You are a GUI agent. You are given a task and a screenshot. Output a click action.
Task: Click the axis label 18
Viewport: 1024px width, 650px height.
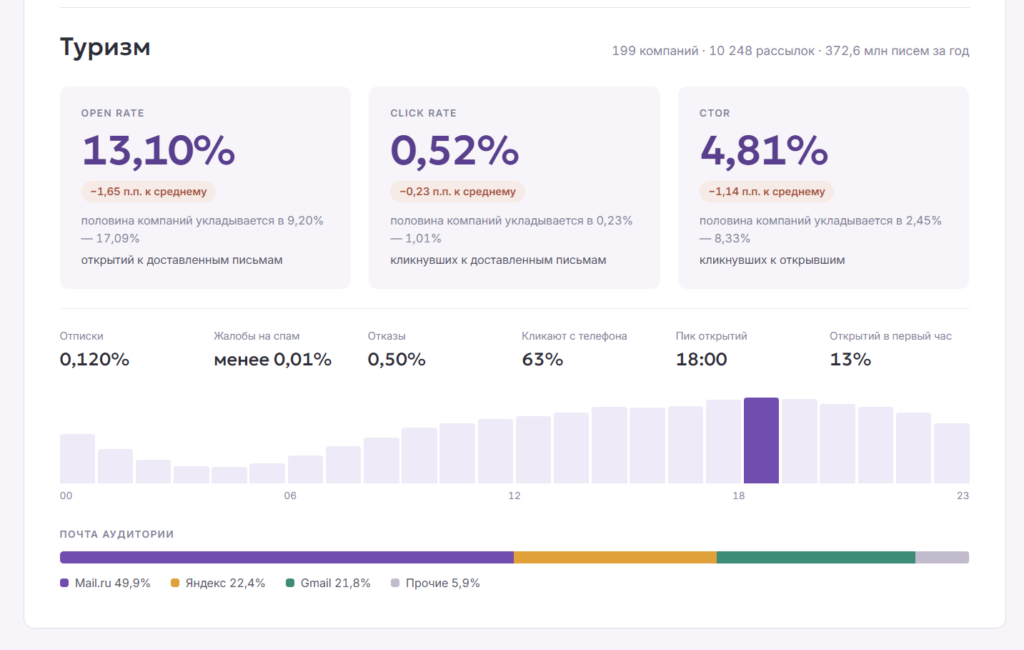[739, 496]
